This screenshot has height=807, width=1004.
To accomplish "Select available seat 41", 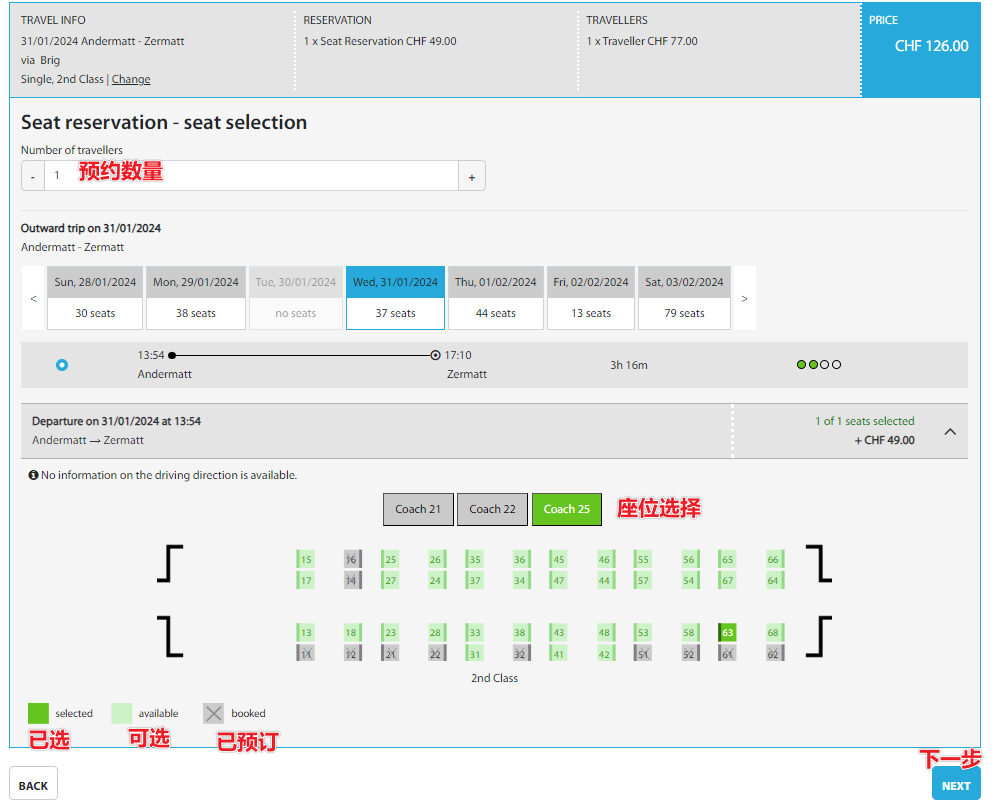I will pos(558,654).
